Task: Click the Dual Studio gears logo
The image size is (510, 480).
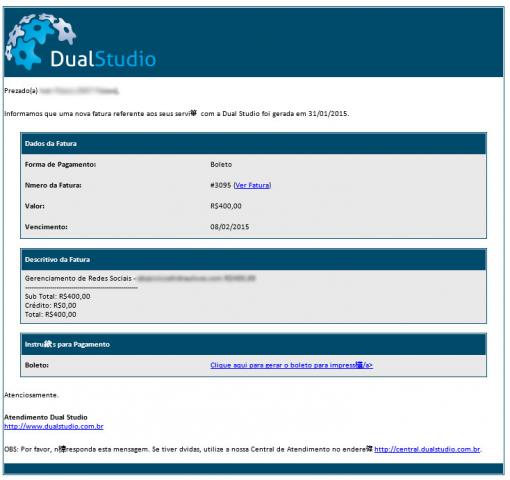Action: 41,41
